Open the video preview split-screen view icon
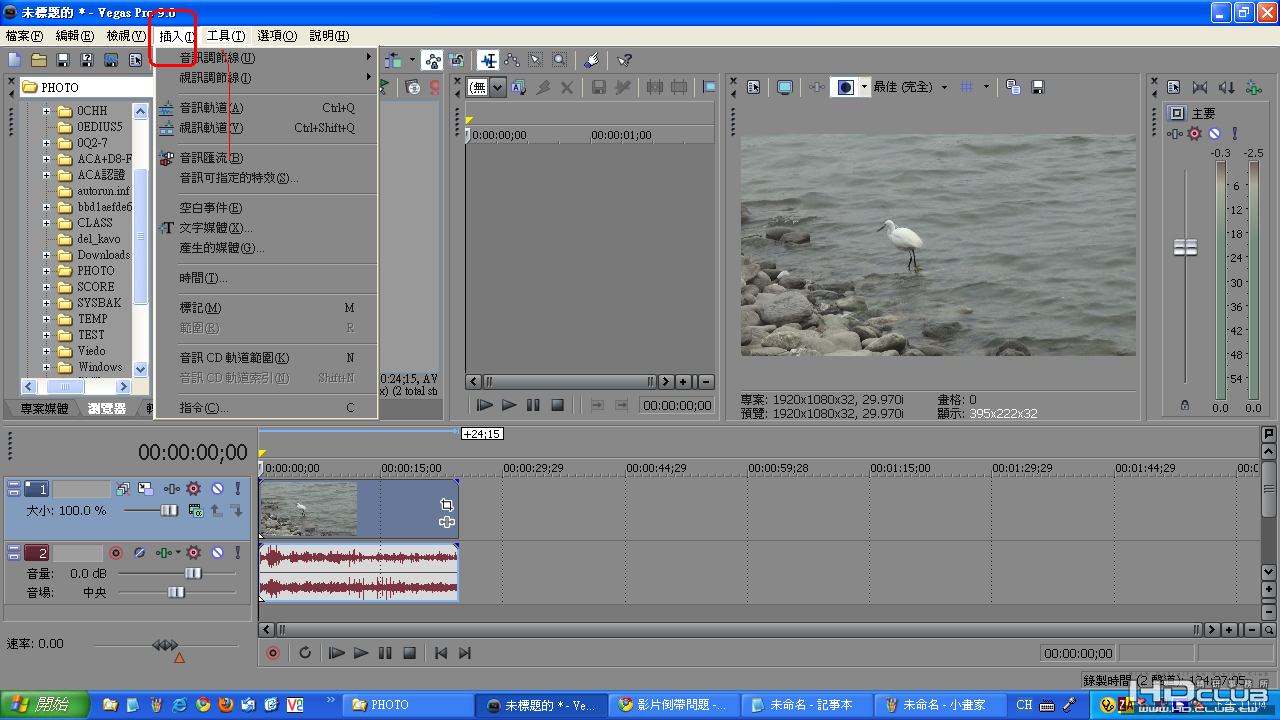This screenshot has height=720, width=1280. click(846, 87)
